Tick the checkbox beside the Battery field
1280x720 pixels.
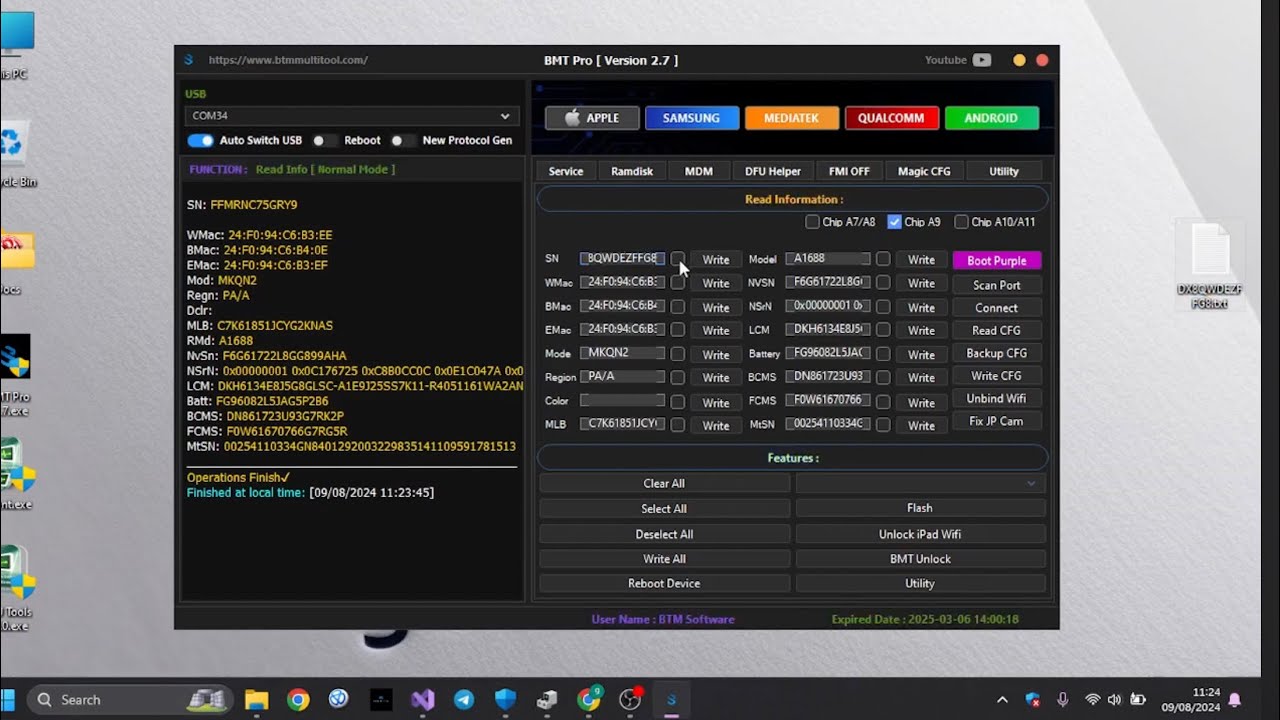tap(883, 354)
